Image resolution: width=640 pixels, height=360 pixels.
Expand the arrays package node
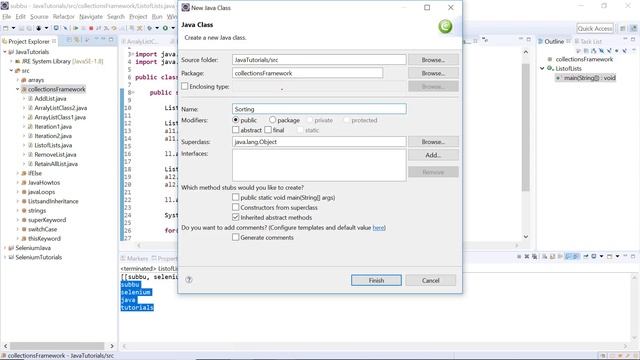pyautogui.click(x=18, y=80)
